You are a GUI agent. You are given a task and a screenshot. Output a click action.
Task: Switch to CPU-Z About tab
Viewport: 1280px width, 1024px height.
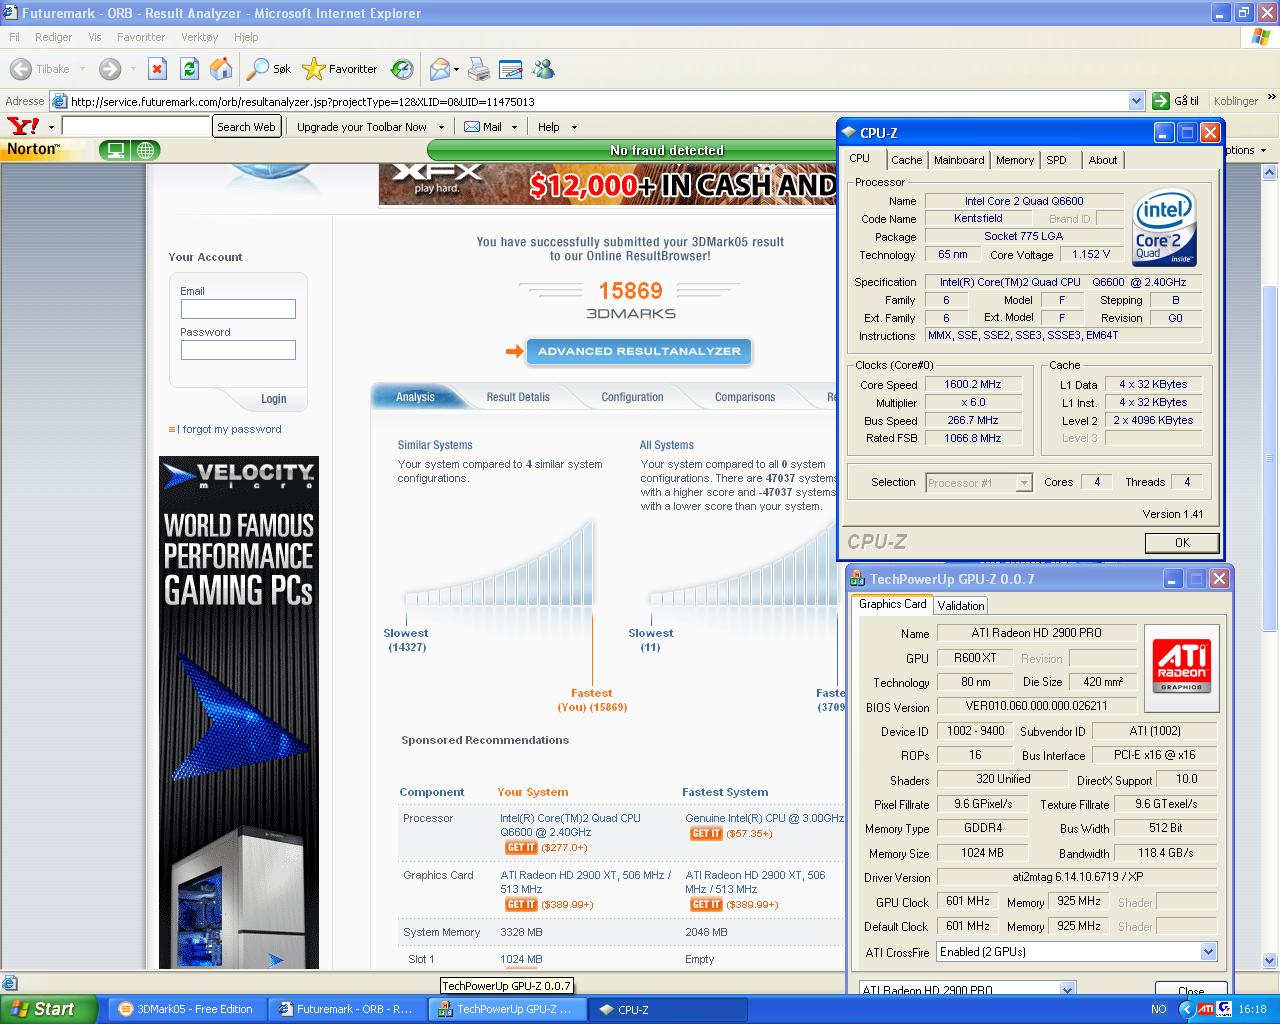pos(1103,160)
